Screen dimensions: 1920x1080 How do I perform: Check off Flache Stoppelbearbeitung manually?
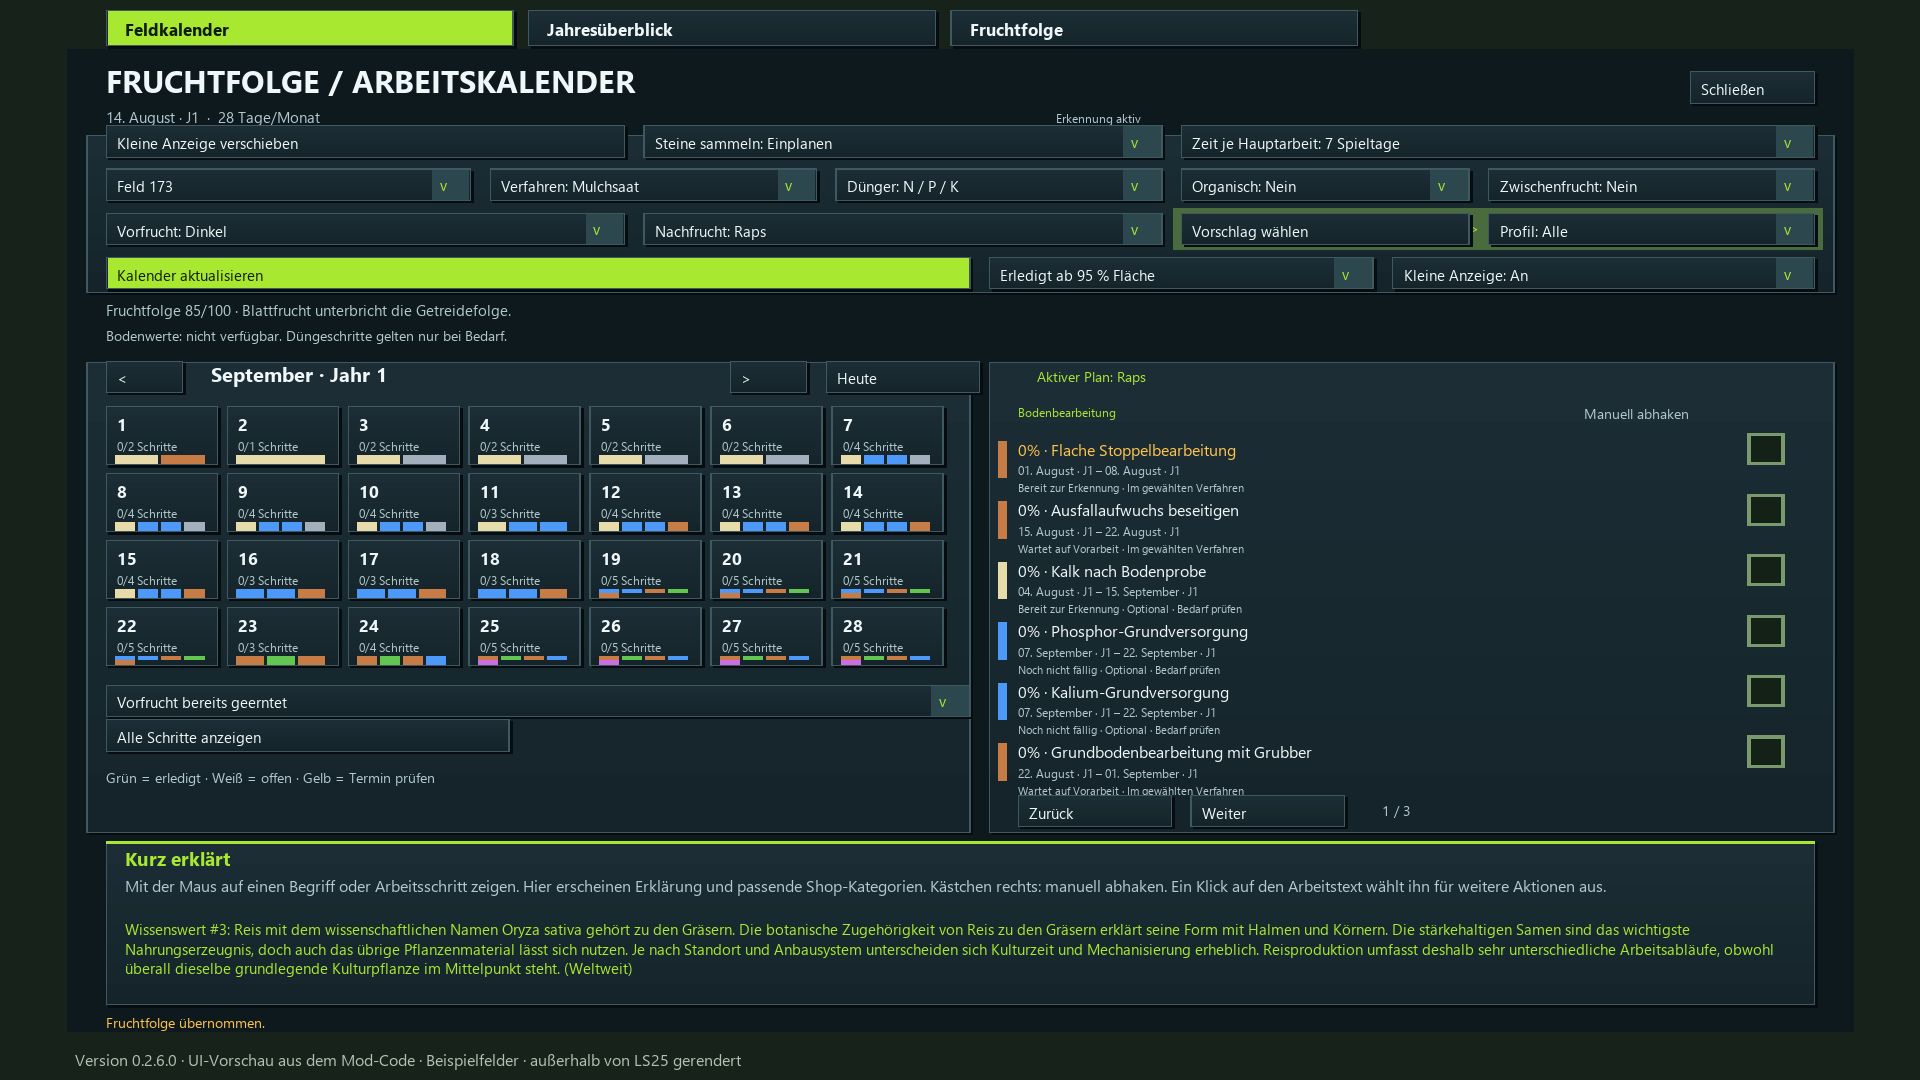point(1765,449)
